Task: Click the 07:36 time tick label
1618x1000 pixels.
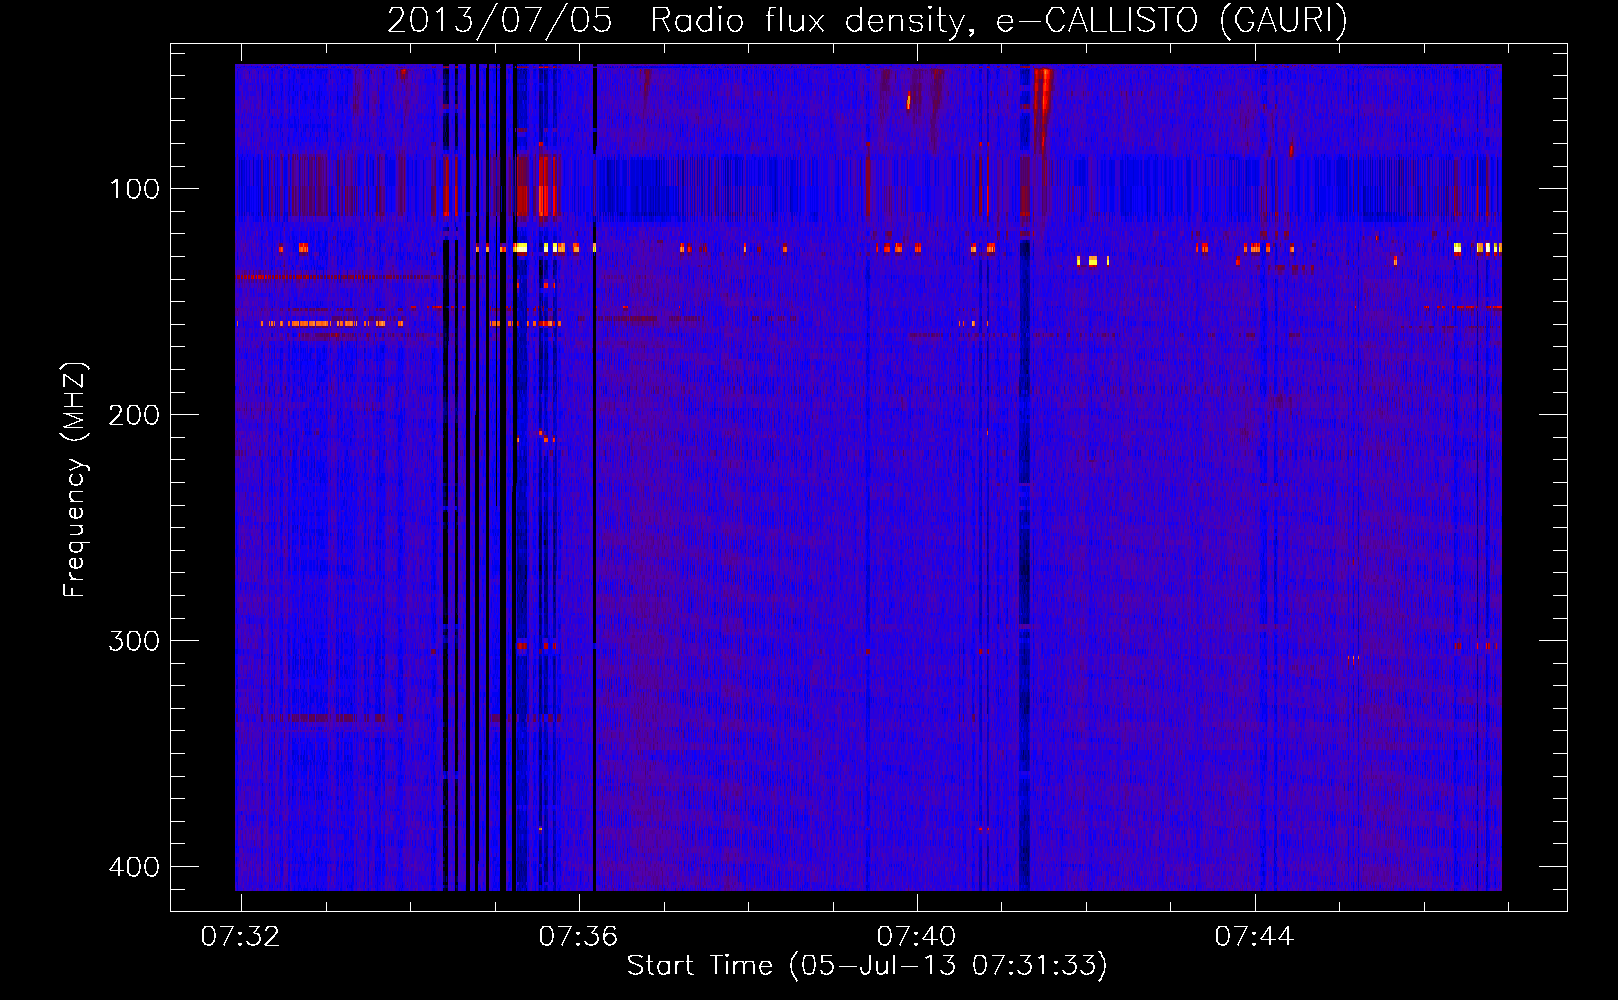Action: click(578, 937)
